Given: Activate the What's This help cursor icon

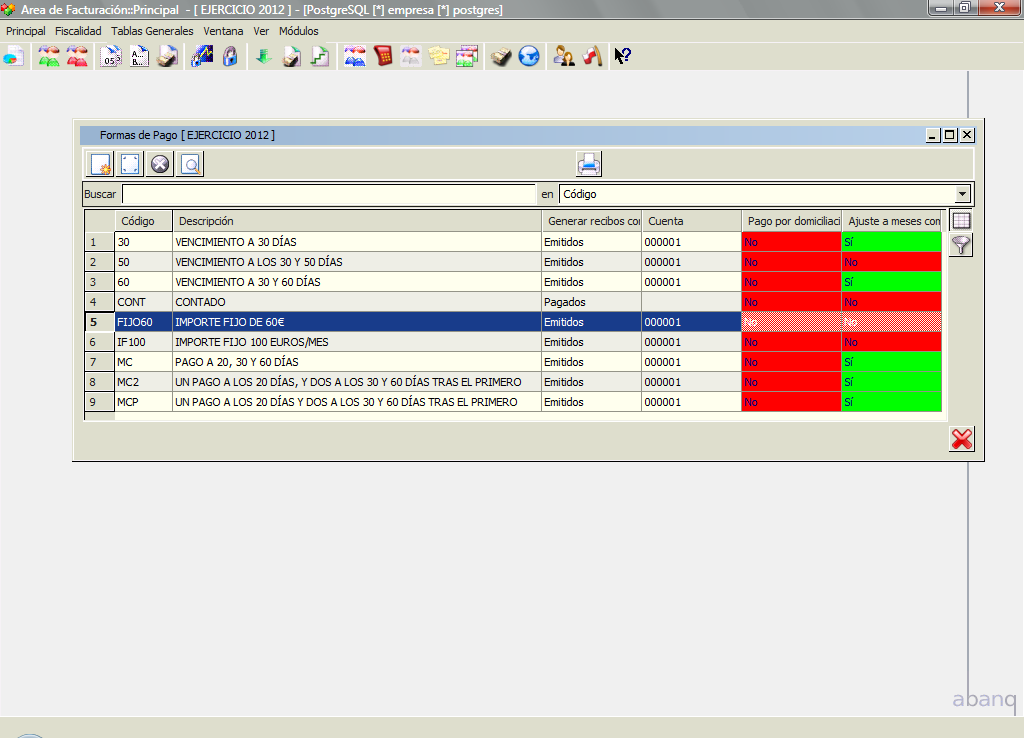Looking at the screenshot, I should (x=622, y=56).
